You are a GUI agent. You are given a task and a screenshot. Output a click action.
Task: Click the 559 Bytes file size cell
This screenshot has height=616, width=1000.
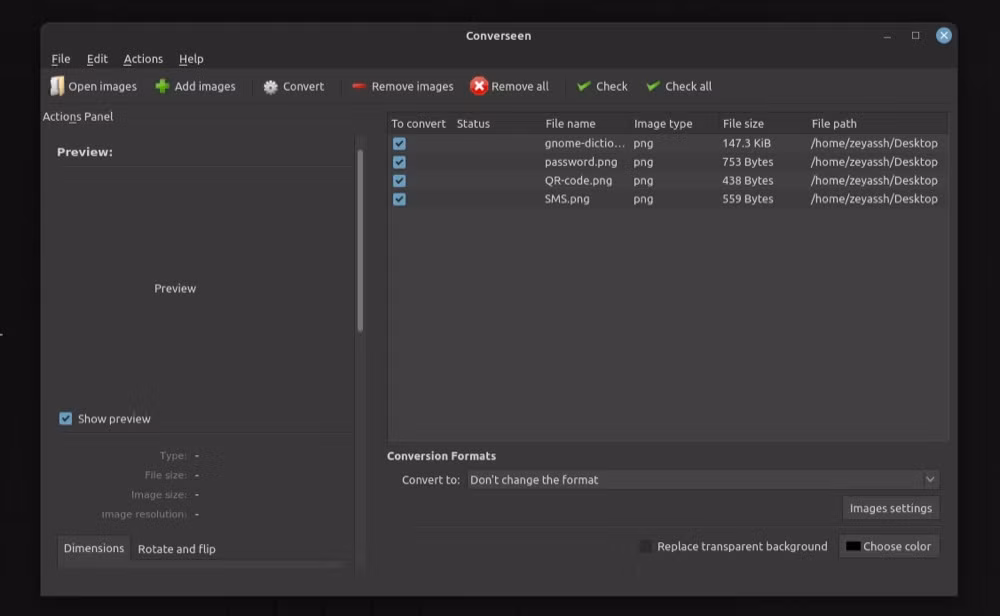click(x=747, y=199)
